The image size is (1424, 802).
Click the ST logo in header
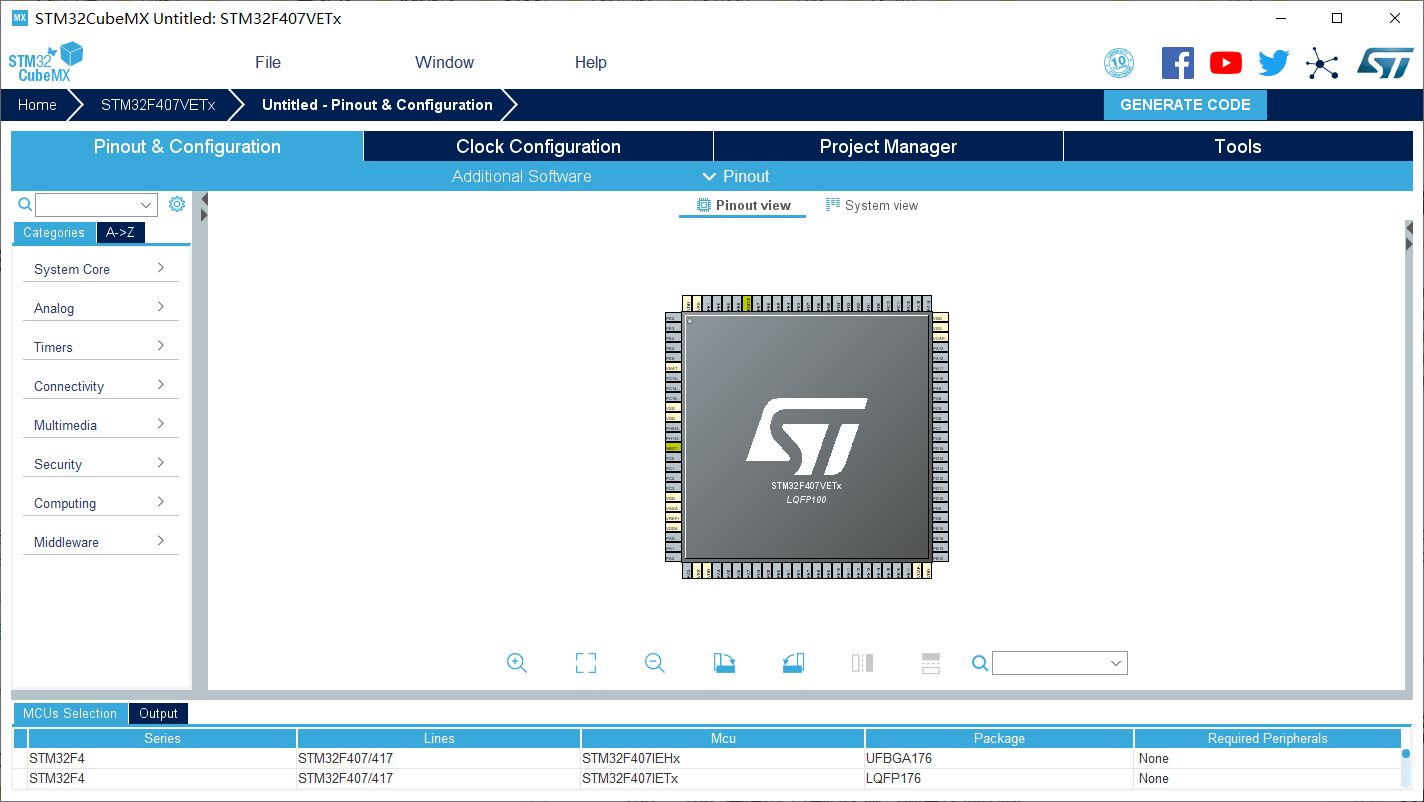(x=1385, y=63)
